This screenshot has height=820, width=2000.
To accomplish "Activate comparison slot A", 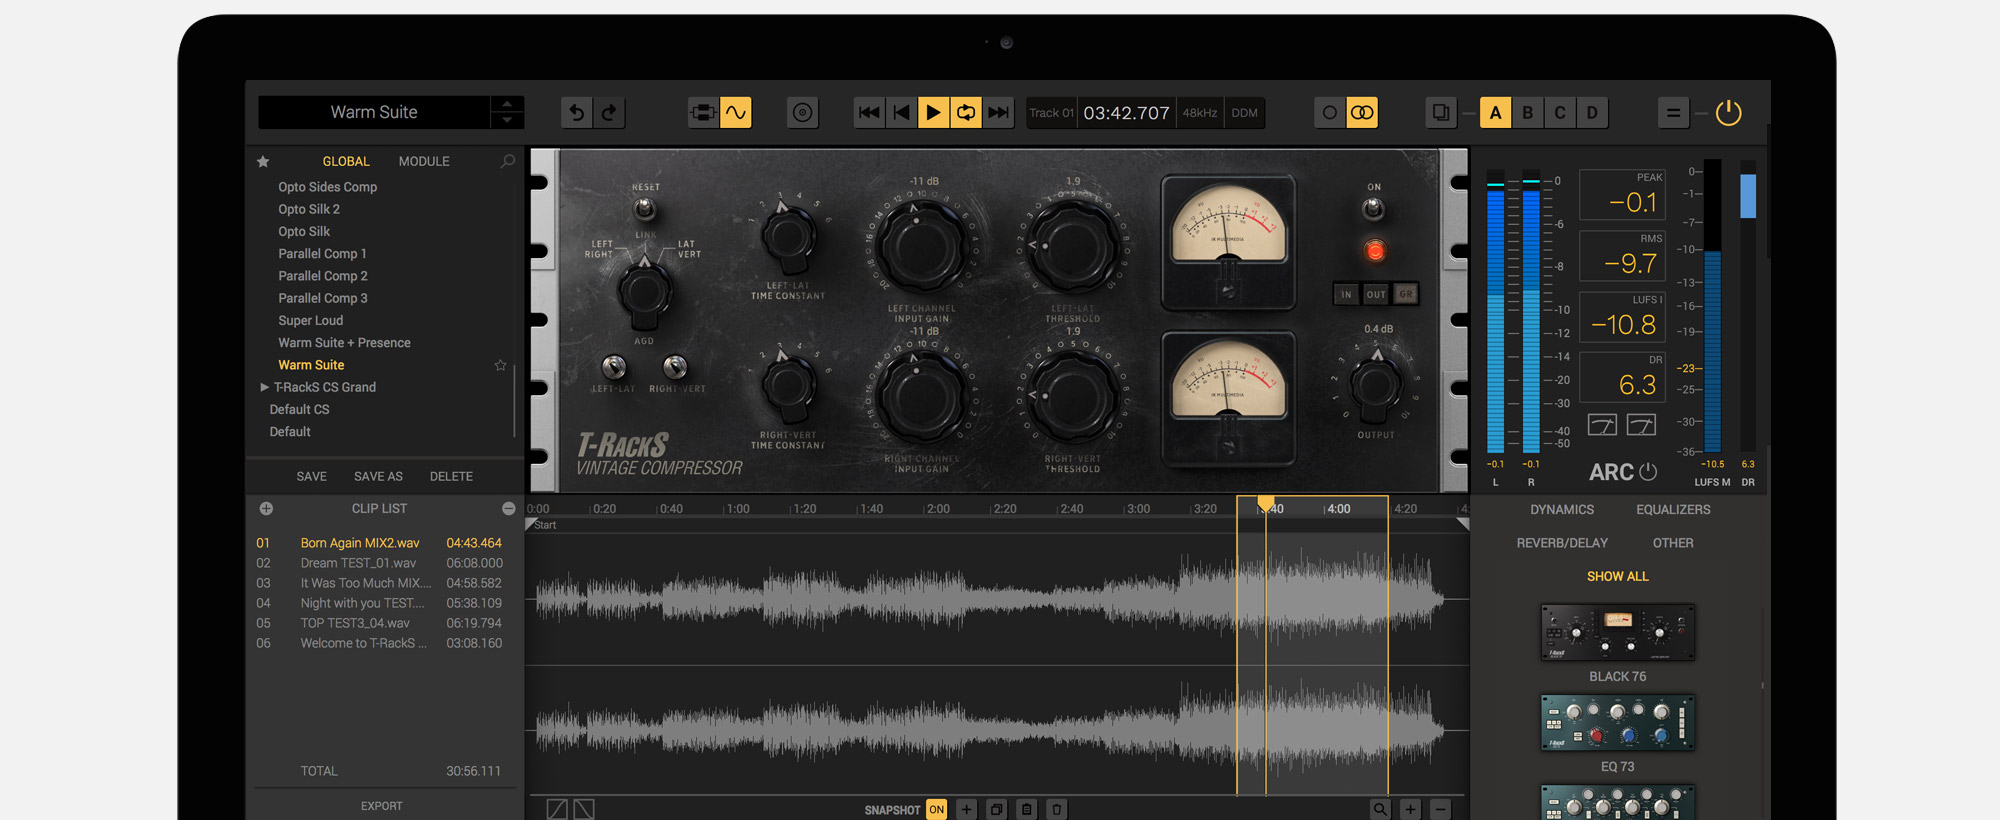I will (1495, 113).
